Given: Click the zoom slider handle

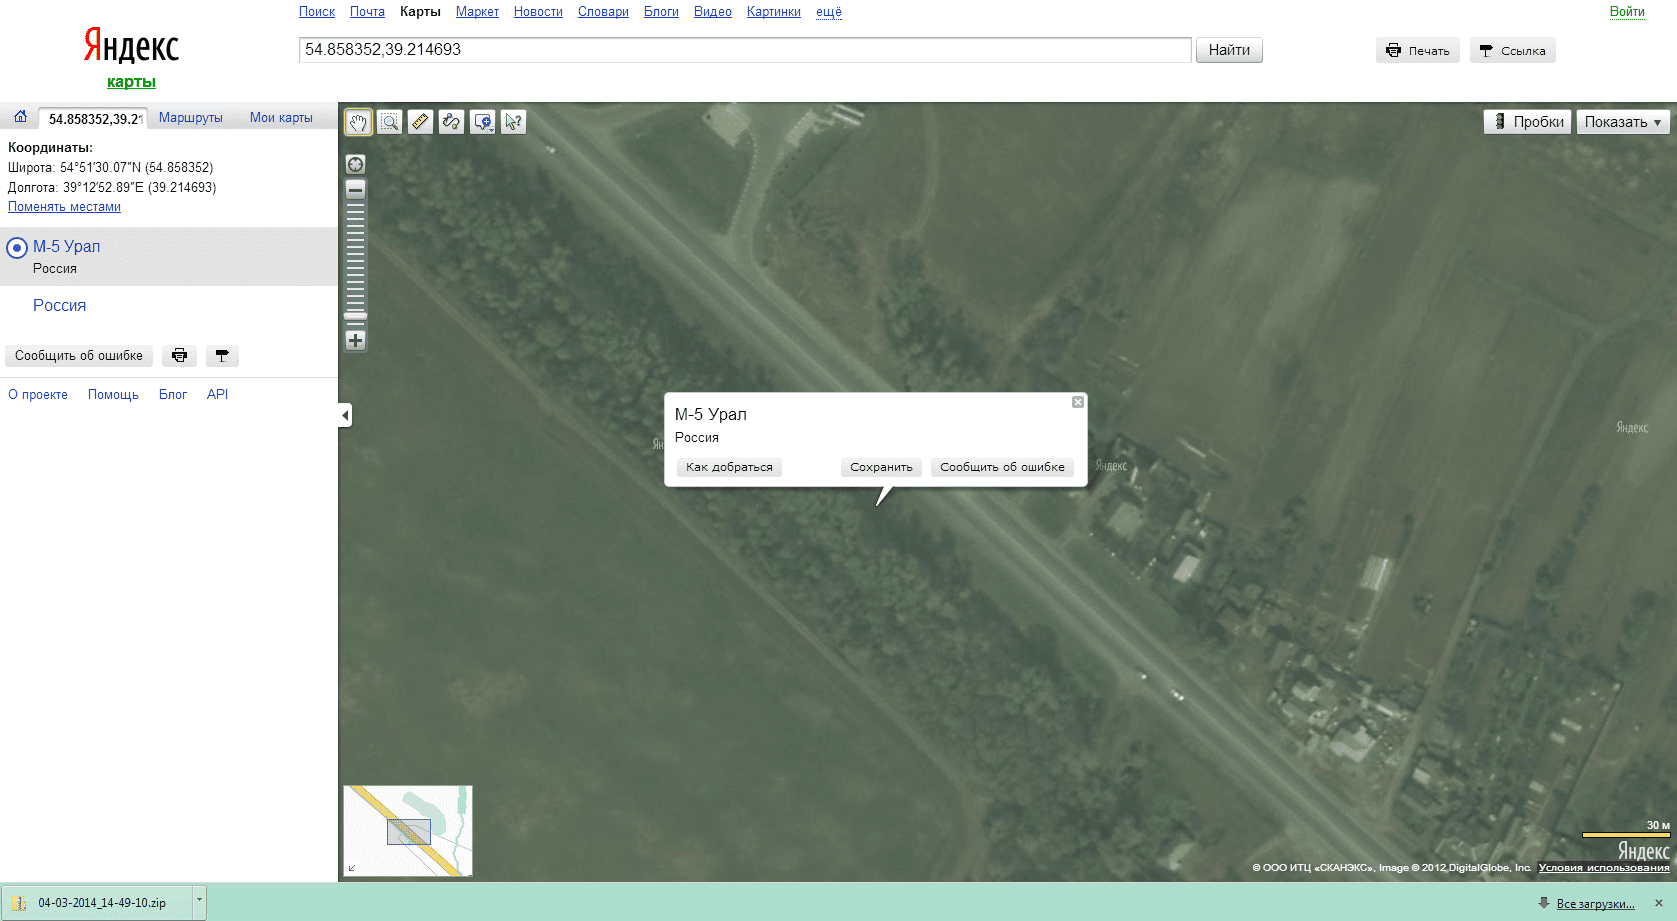Looking at the screenshot, I should [356, 316].
